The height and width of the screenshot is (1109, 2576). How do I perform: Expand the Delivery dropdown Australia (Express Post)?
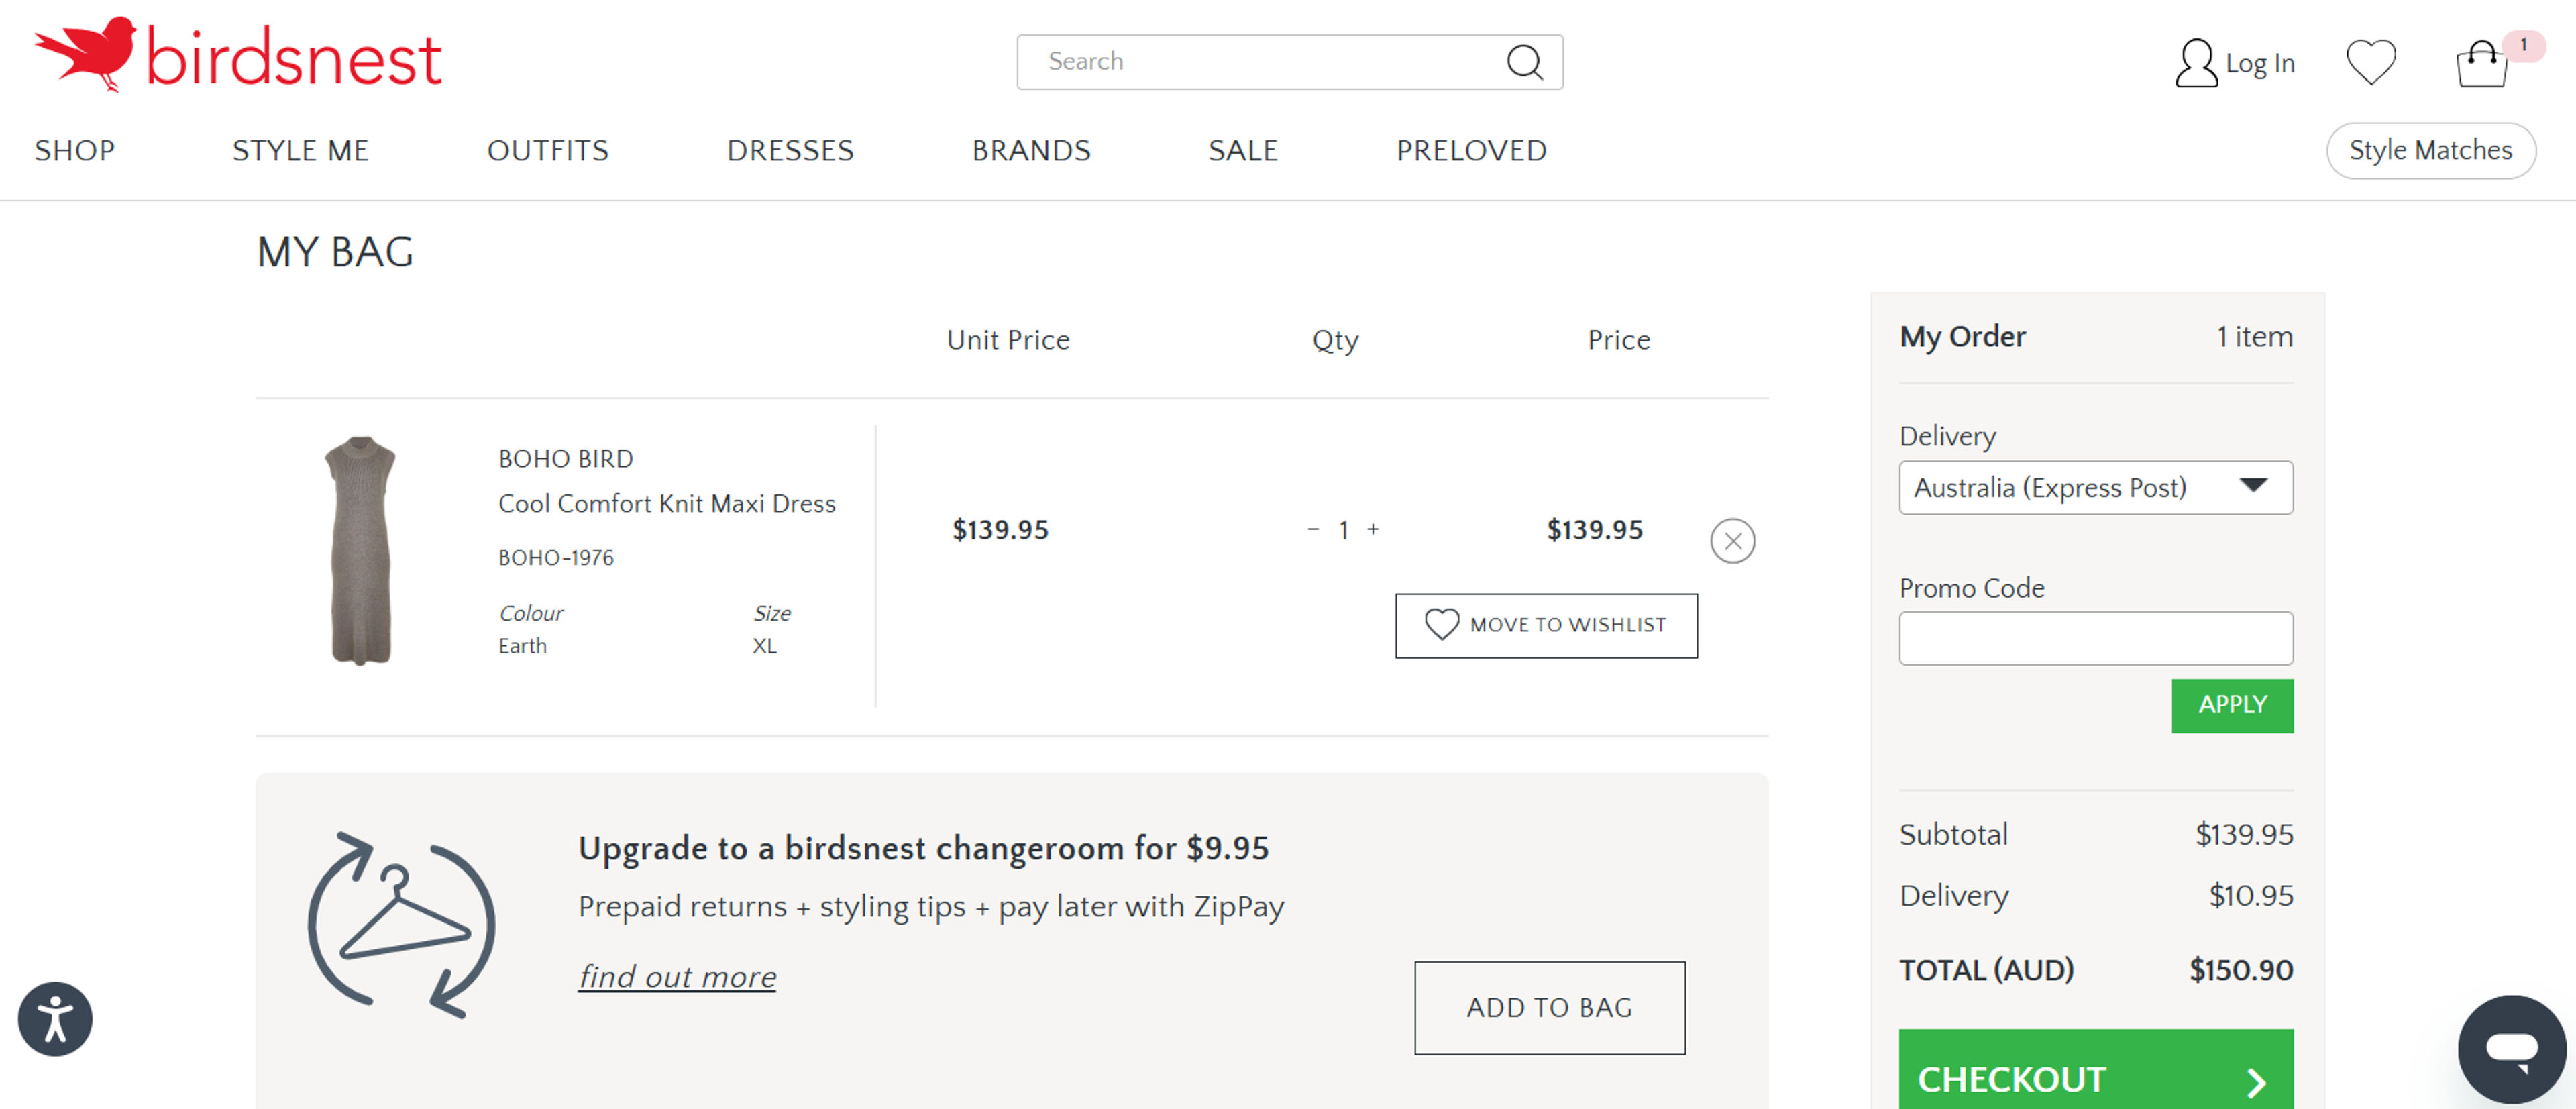point(2095,488)
